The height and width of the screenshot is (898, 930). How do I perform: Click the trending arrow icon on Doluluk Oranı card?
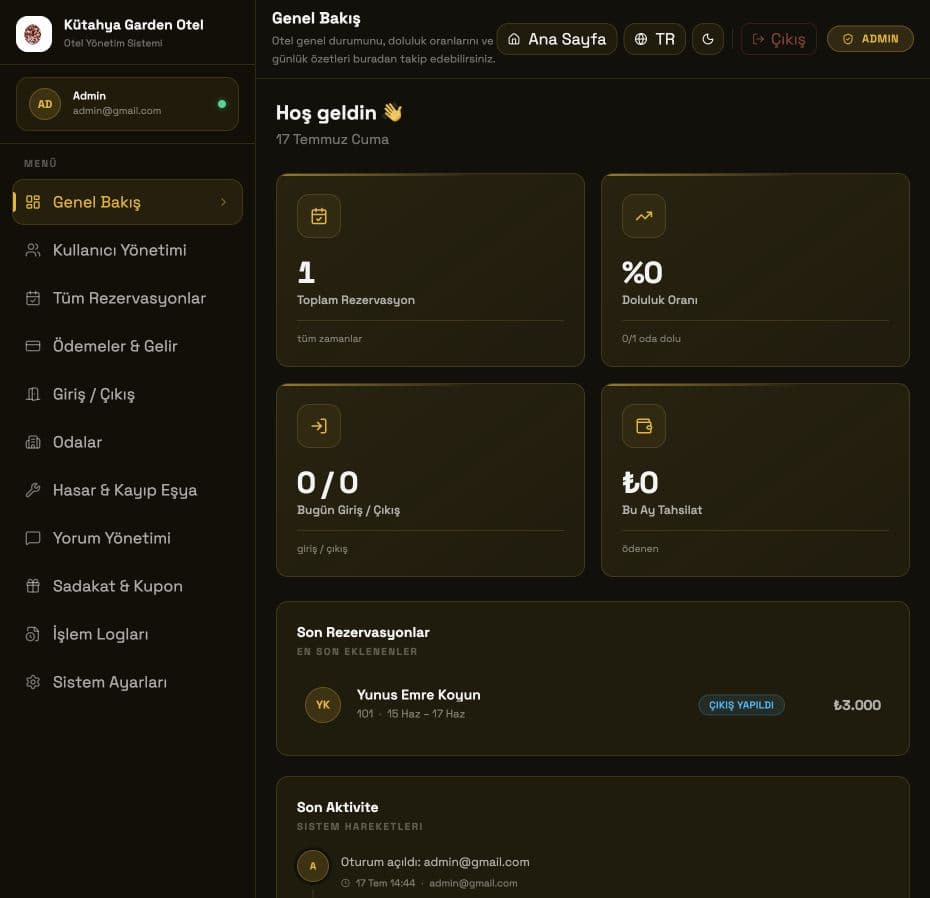[x=644, y=216]
